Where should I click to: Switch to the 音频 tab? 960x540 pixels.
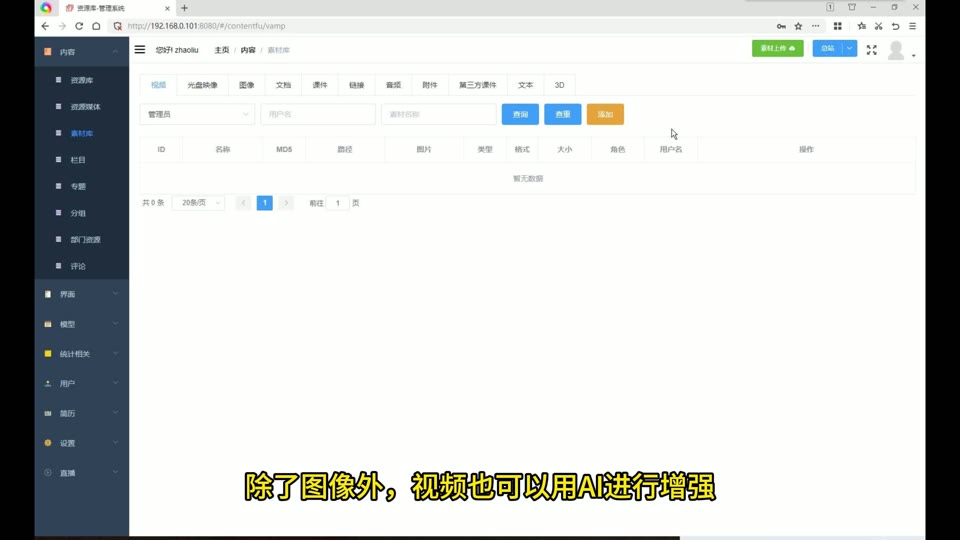[393, 85]
